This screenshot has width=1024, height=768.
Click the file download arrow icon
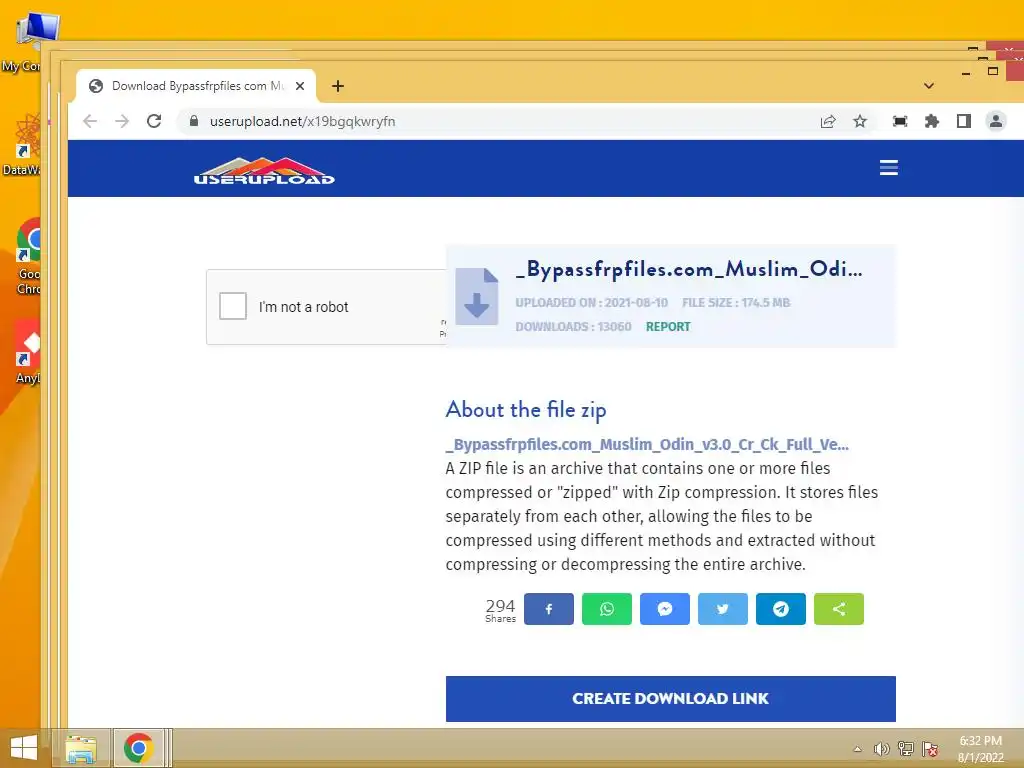[x=477, y=296]
